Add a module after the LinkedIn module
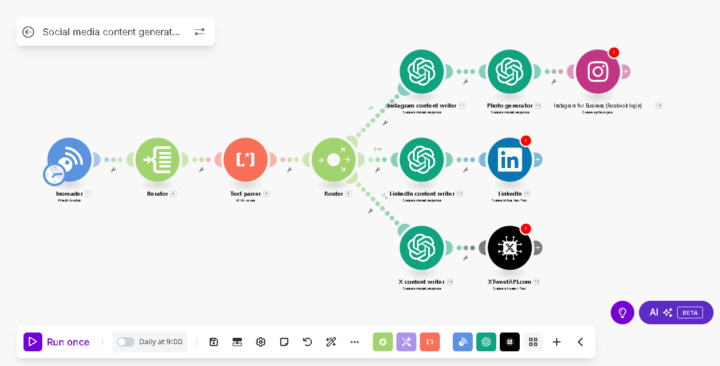Viewport: 720px width, 366px height. 537,160
